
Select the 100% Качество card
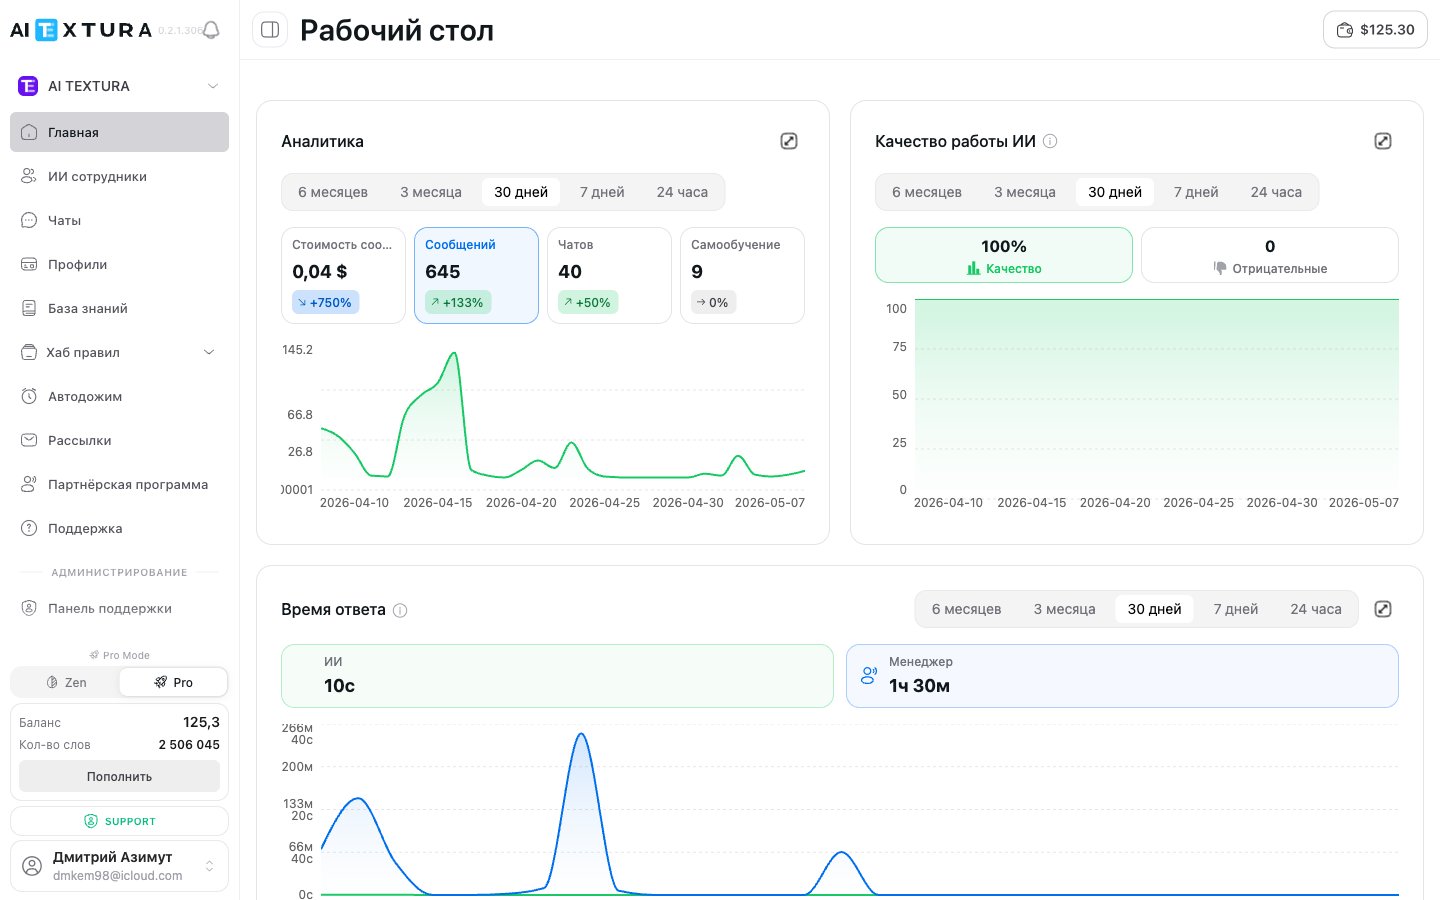(x=1004, y=255)
